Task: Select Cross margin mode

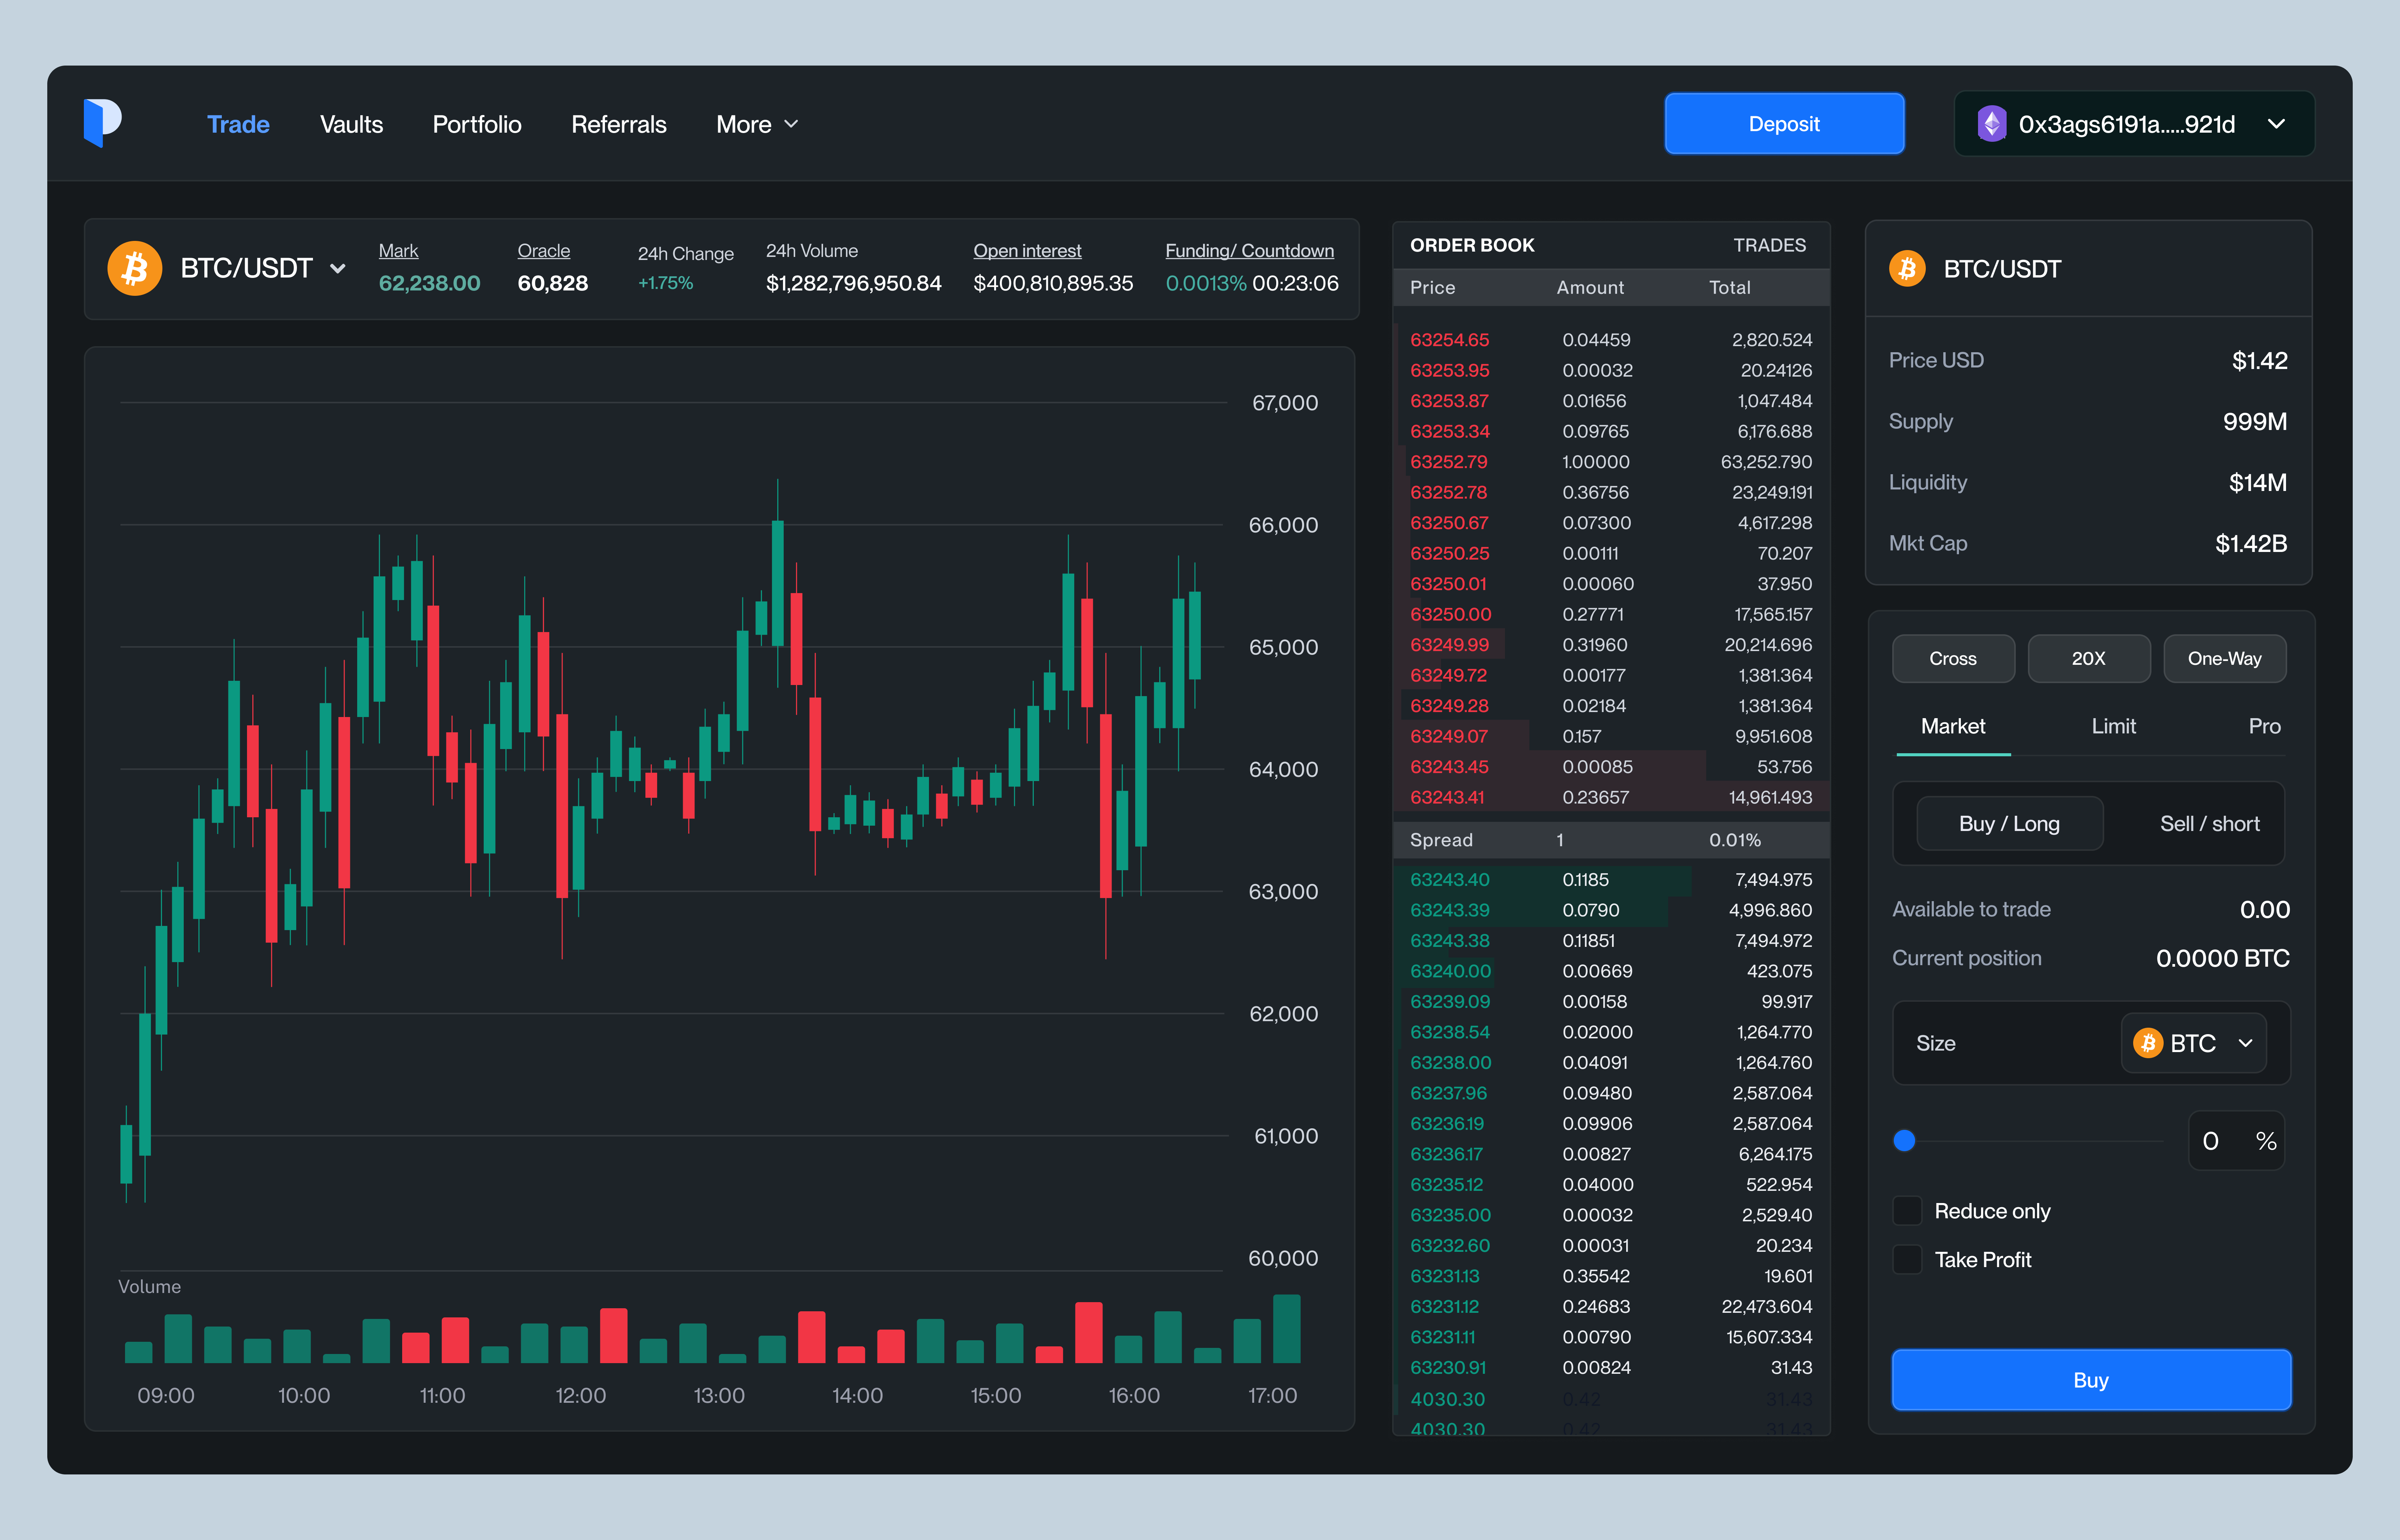Action: tap(1953, 659)
